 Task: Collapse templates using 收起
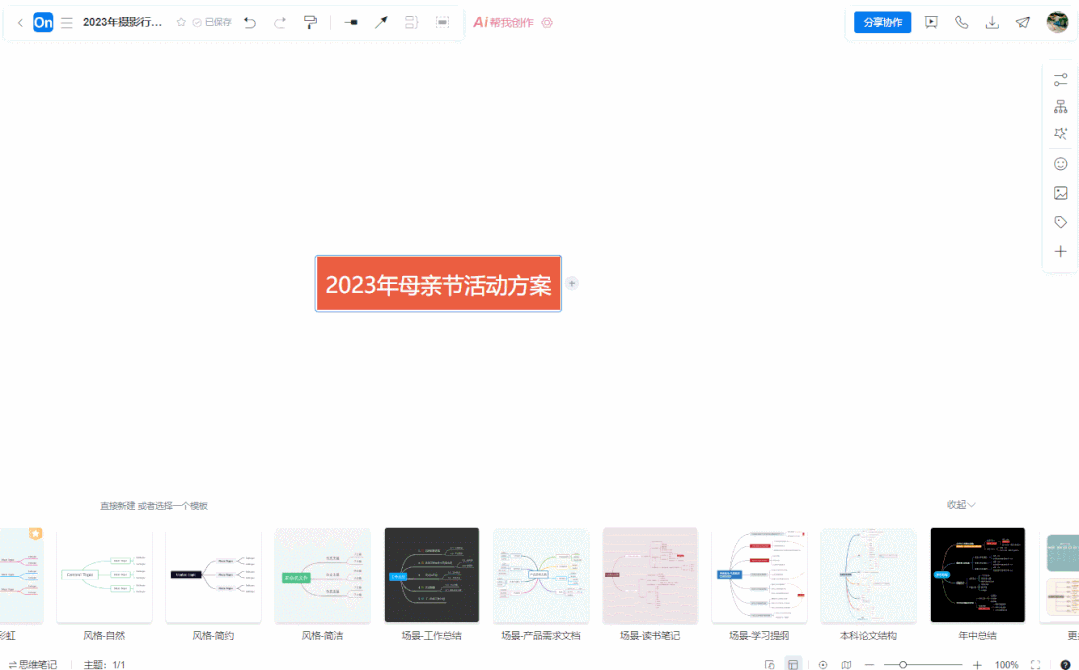point(958,504)
